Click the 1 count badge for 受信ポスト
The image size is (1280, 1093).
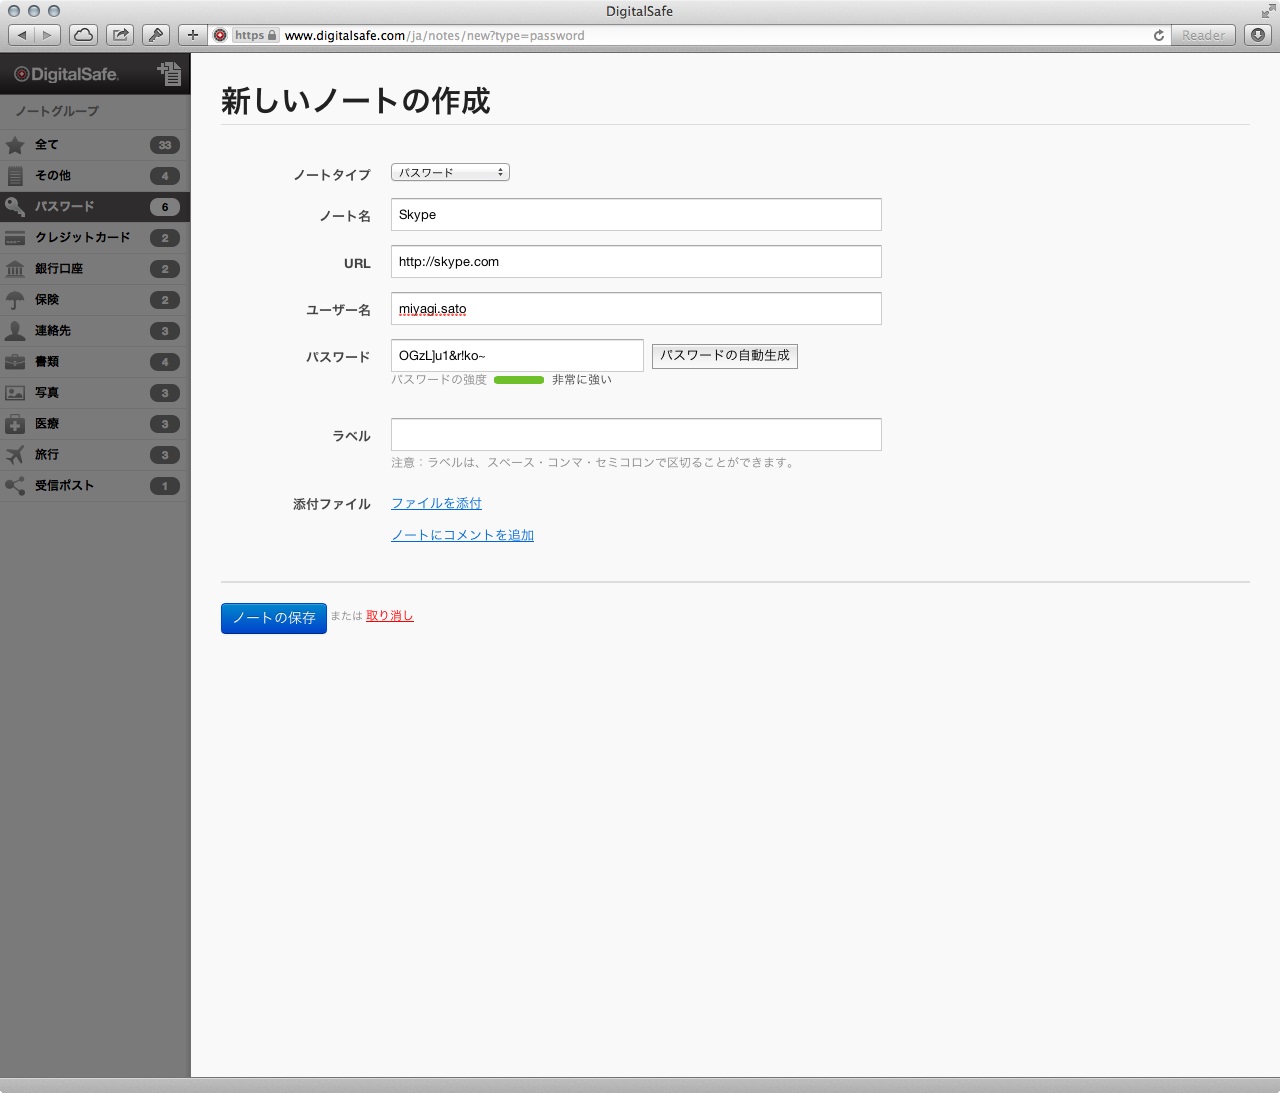click(165, 486)
